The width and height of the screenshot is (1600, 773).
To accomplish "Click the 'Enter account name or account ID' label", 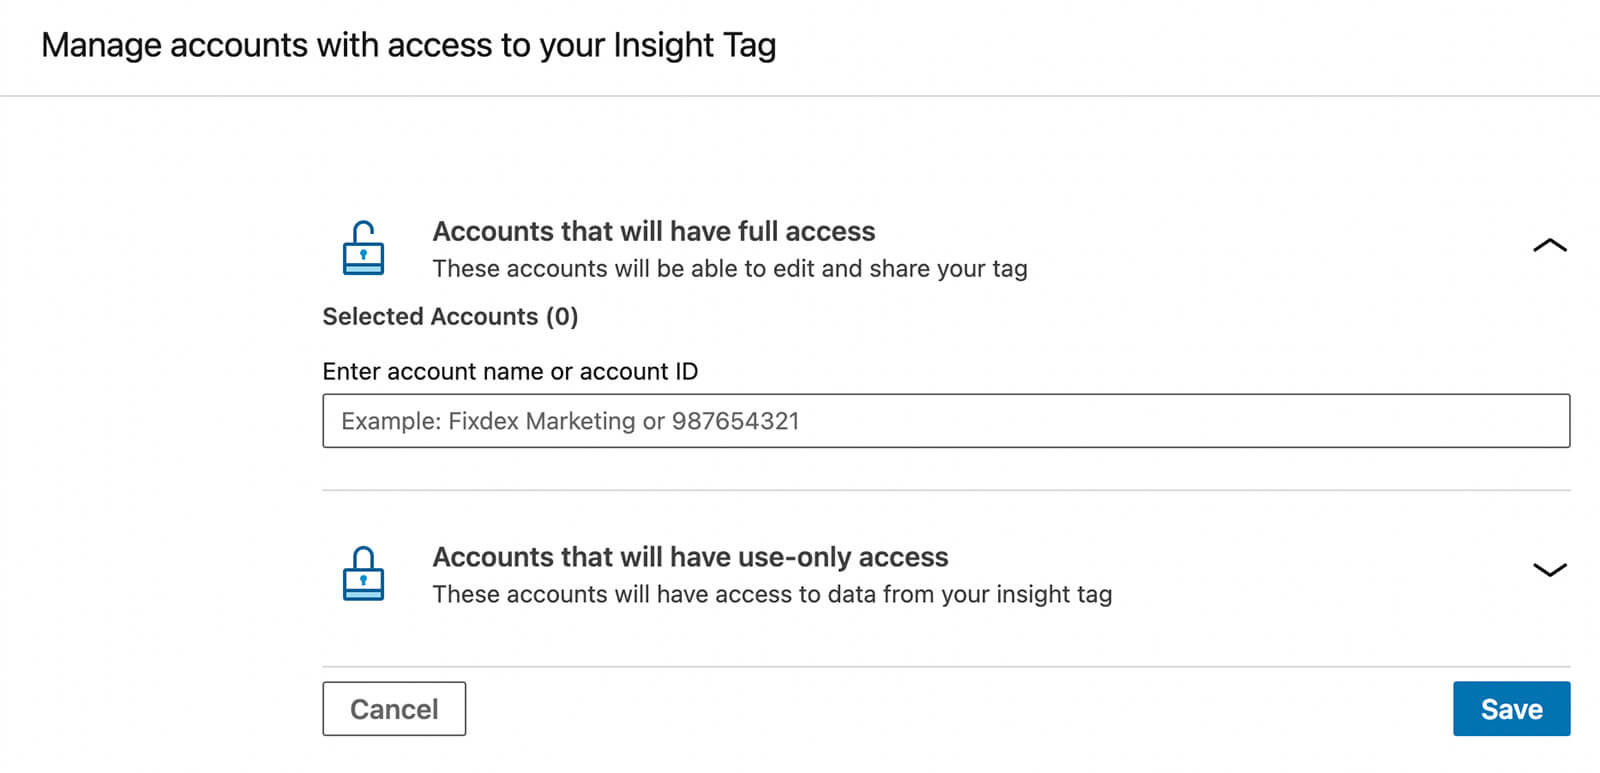I will point(510,372).
